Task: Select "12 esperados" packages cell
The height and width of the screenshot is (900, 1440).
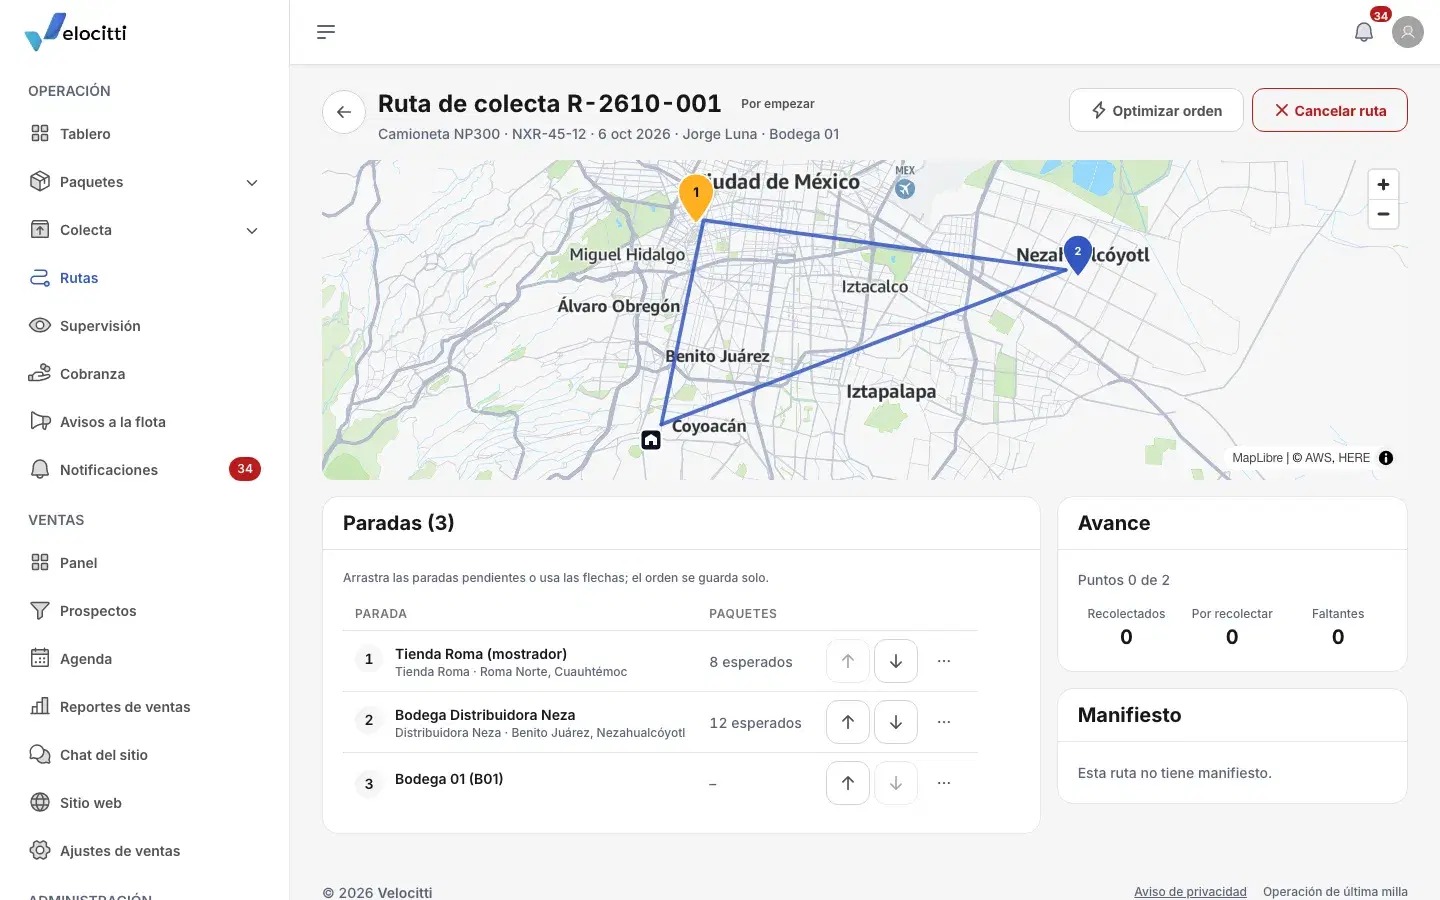Action: click(x=755, y=723)
